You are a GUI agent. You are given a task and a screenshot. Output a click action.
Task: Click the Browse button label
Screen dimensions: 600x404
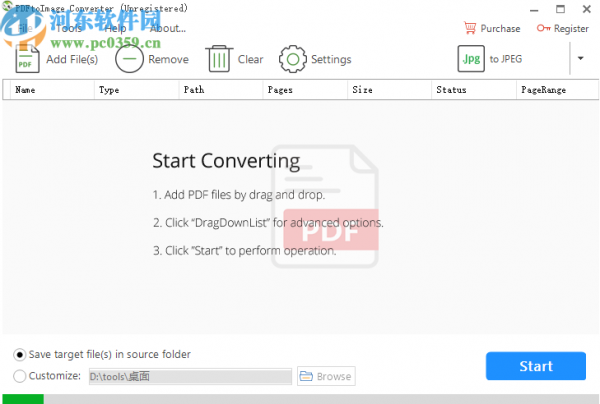tap(334, 376)
